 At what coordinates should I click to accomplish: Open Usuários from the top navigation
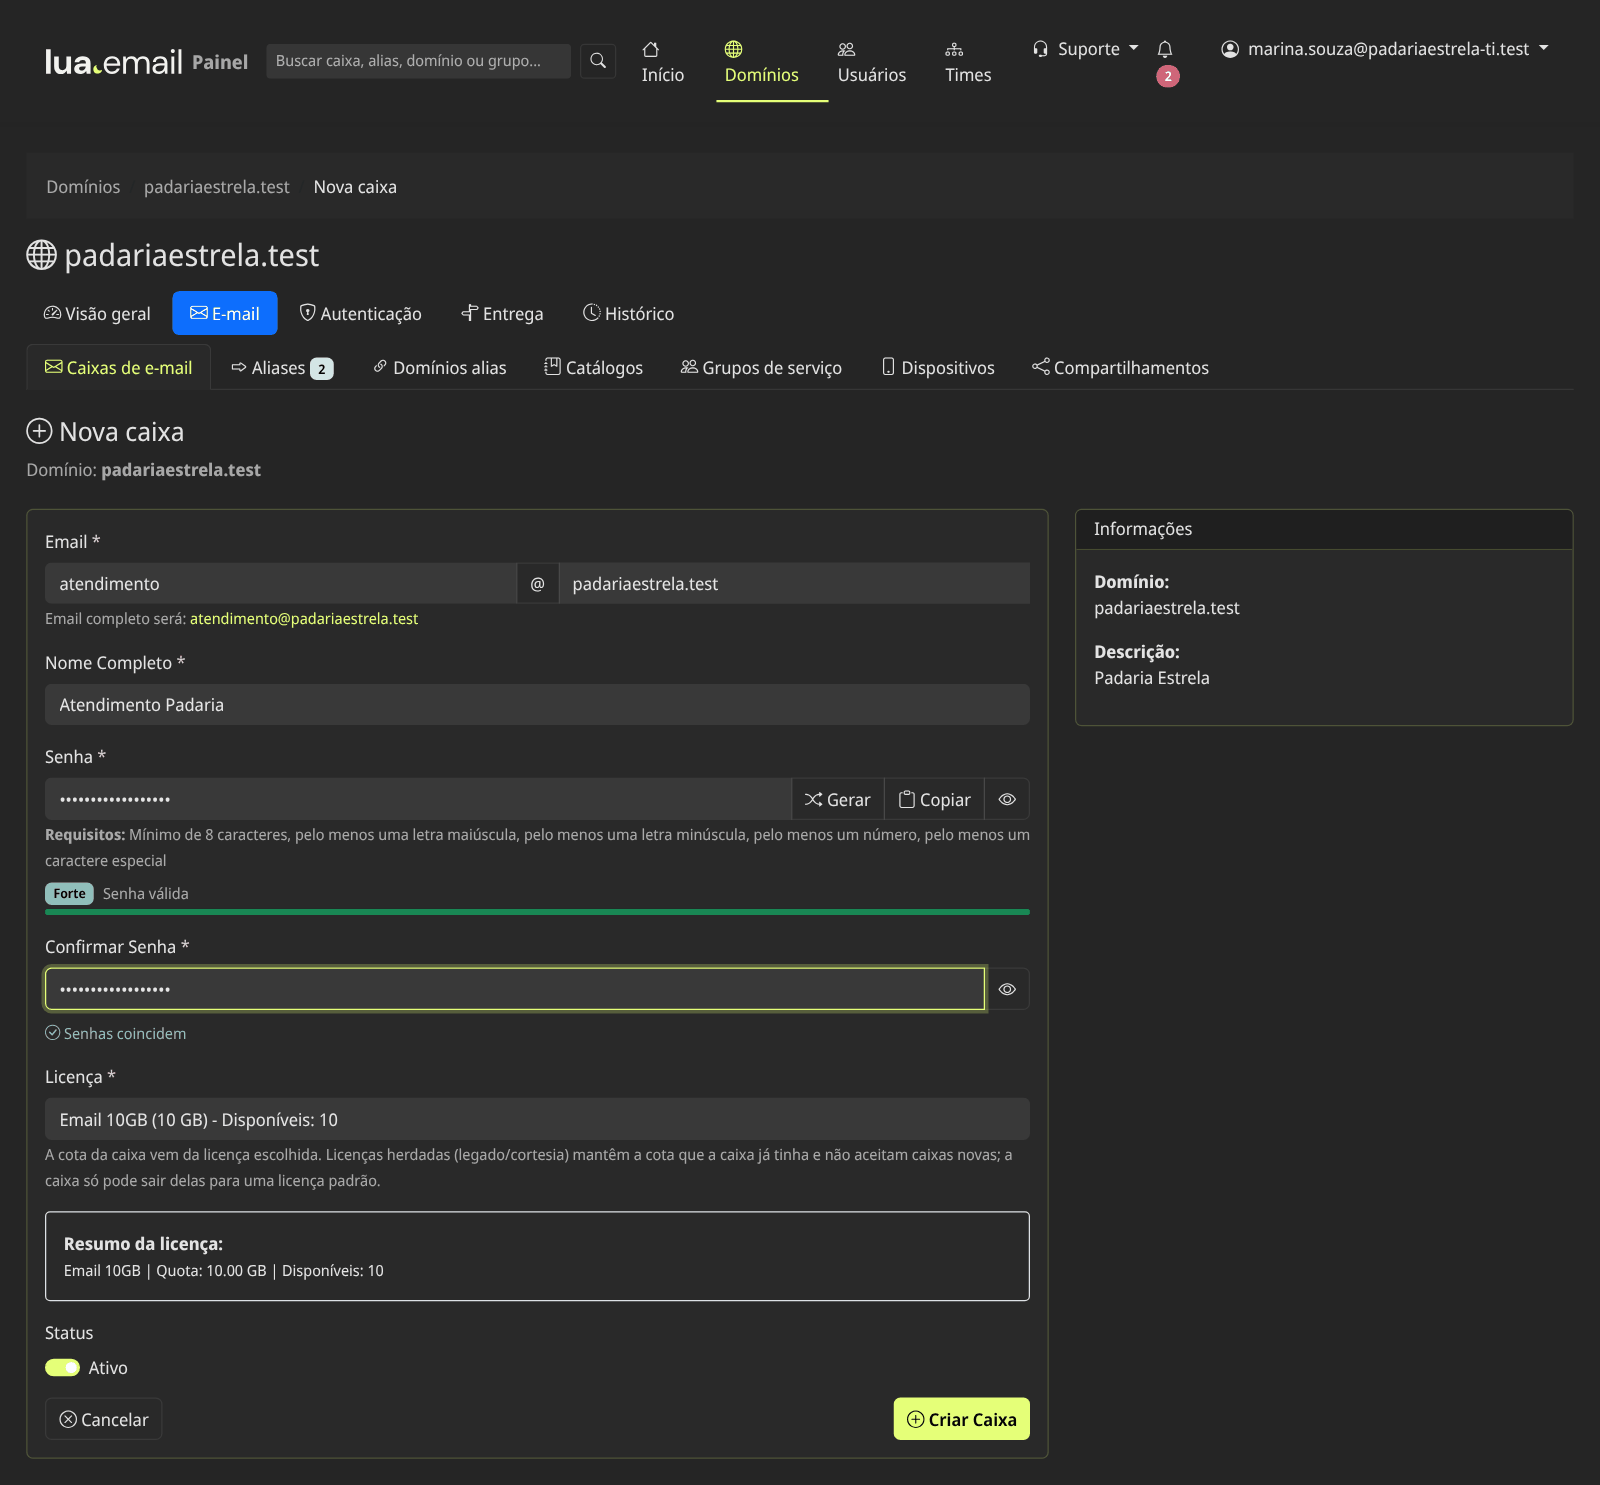coord(871,62)
